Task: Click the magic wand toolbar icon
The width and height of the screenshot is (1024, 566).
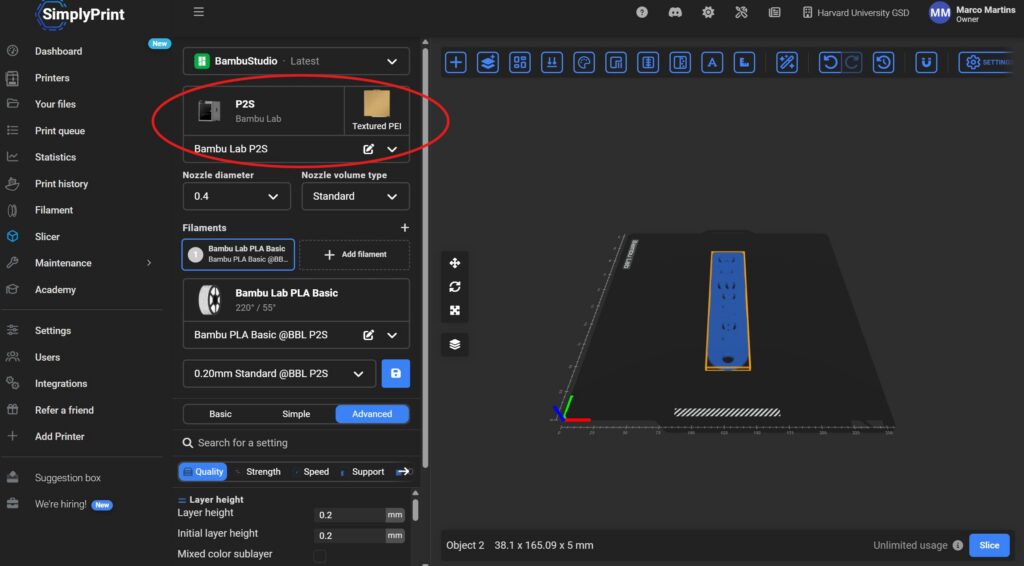Action: [786, 63]
